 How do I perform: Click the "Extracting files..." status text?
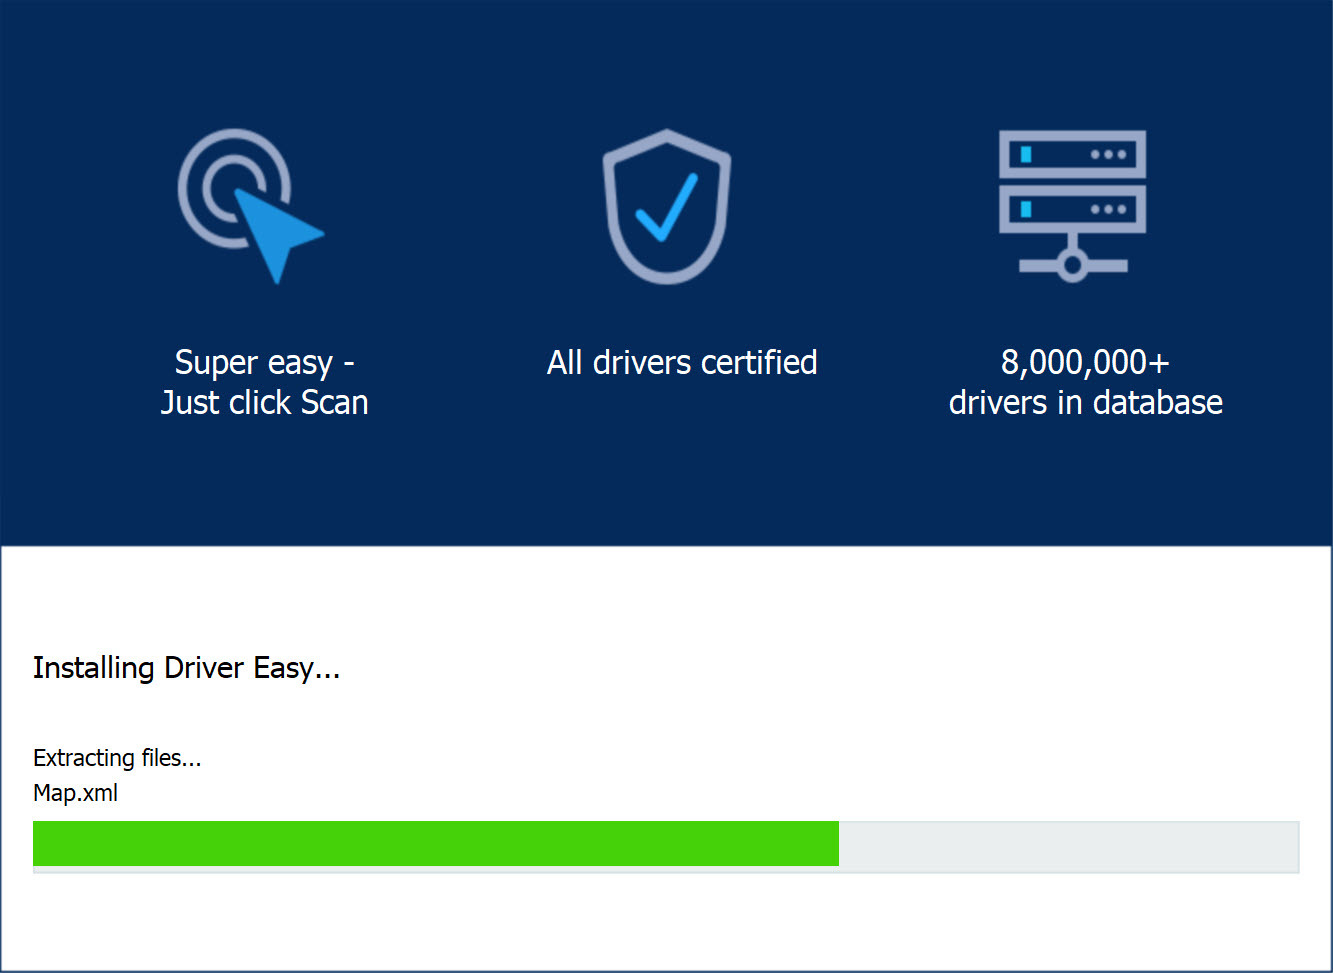point(117,758)
